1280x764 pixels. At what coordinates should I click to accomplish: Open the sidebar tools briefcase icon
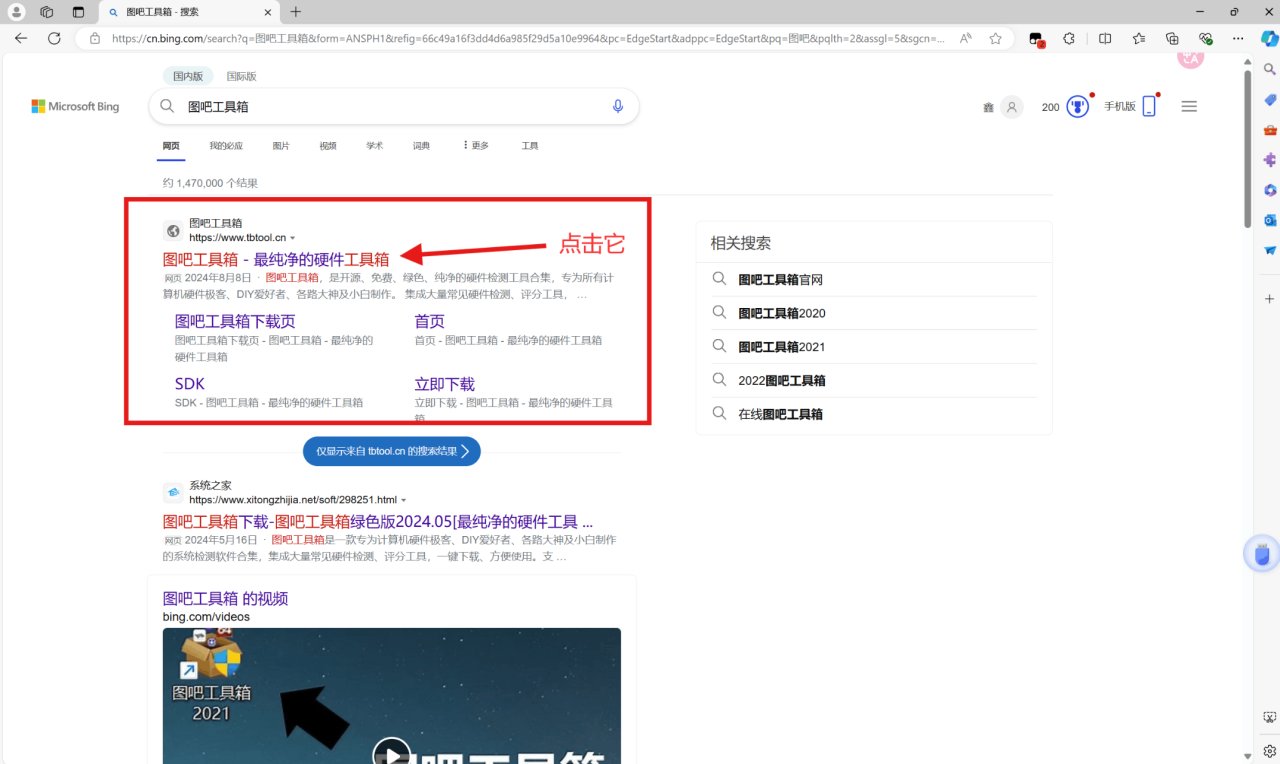click(1270, 130)
